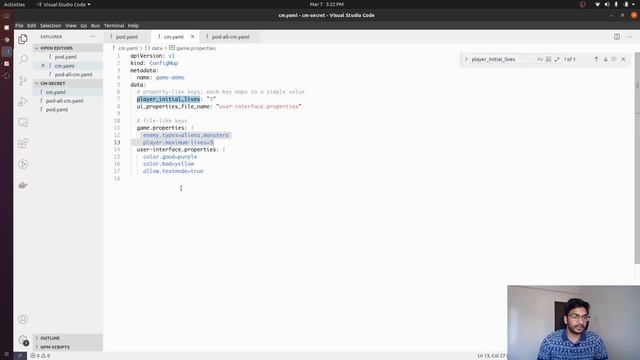Toggle Match Case in find widget

click(540, 59)
